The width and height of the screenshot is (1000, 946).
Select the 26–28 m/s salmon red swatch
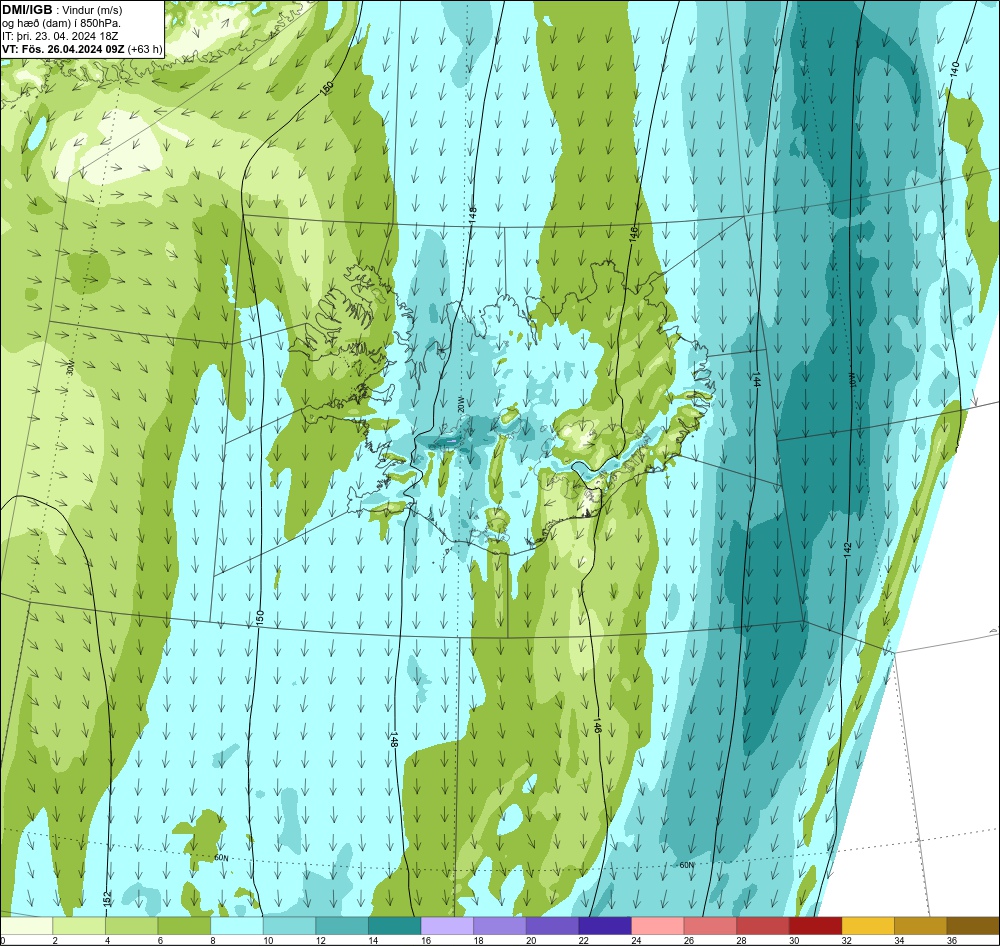click(710, 926)
